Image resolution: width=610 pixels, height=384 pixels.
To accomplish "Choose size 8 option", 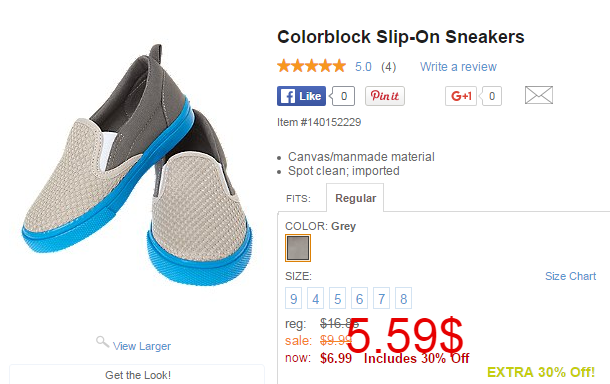I will coord(403,298).
